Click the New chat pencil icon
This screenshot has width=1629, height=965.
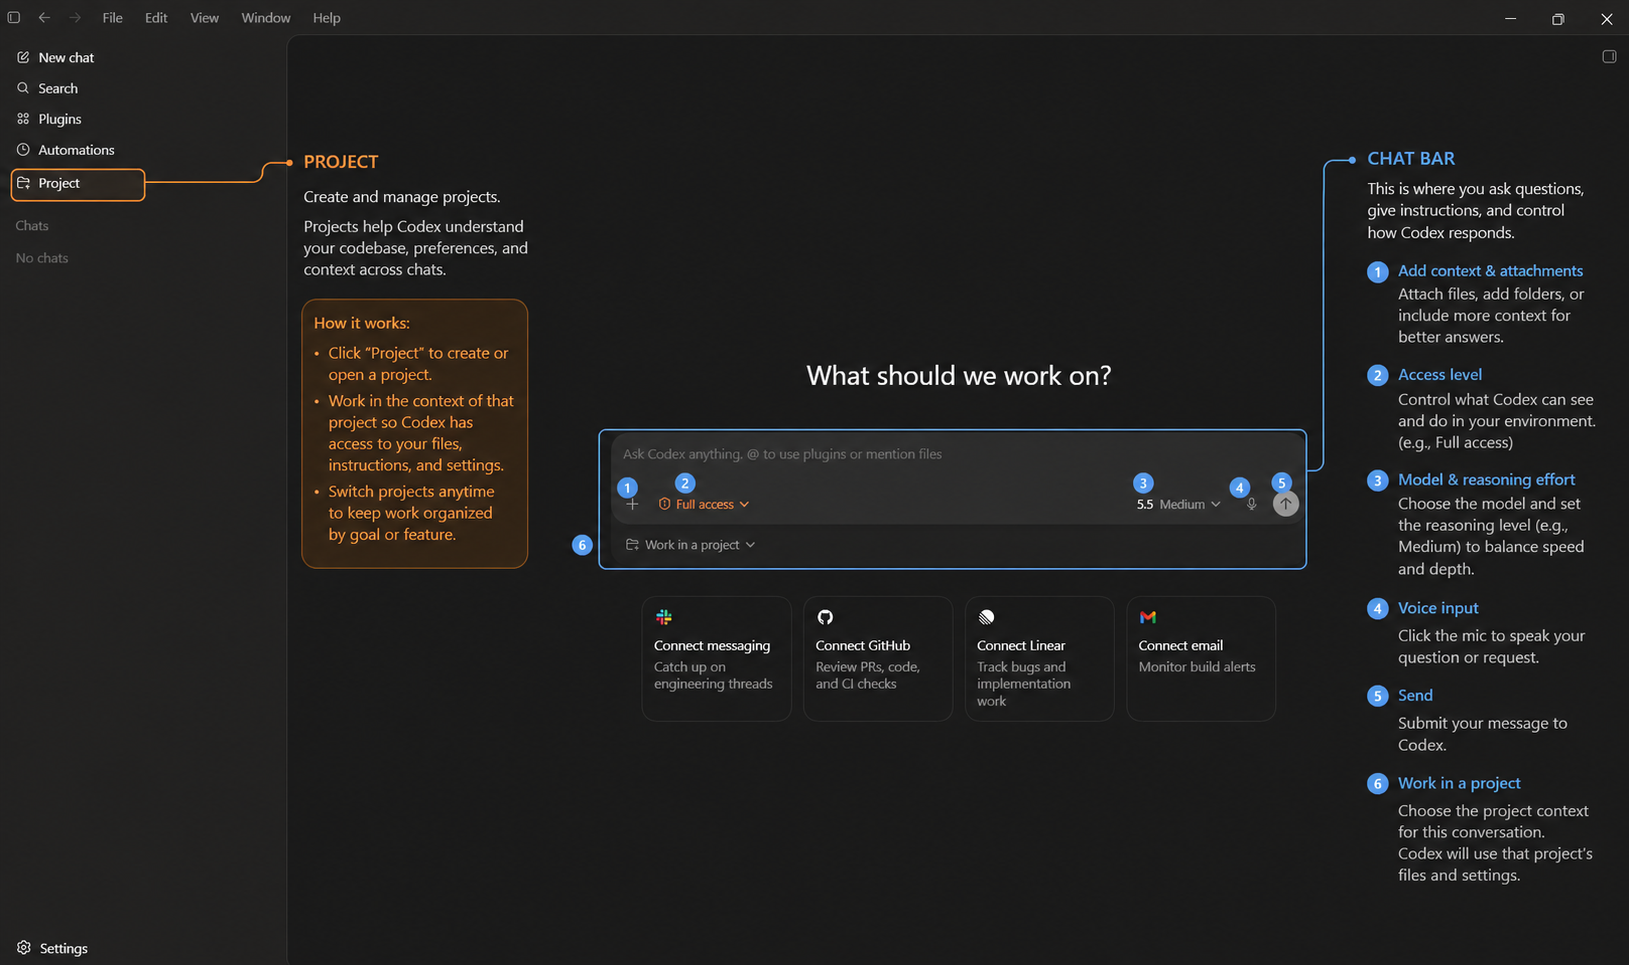pyautogui.click(x=23, y=58)
